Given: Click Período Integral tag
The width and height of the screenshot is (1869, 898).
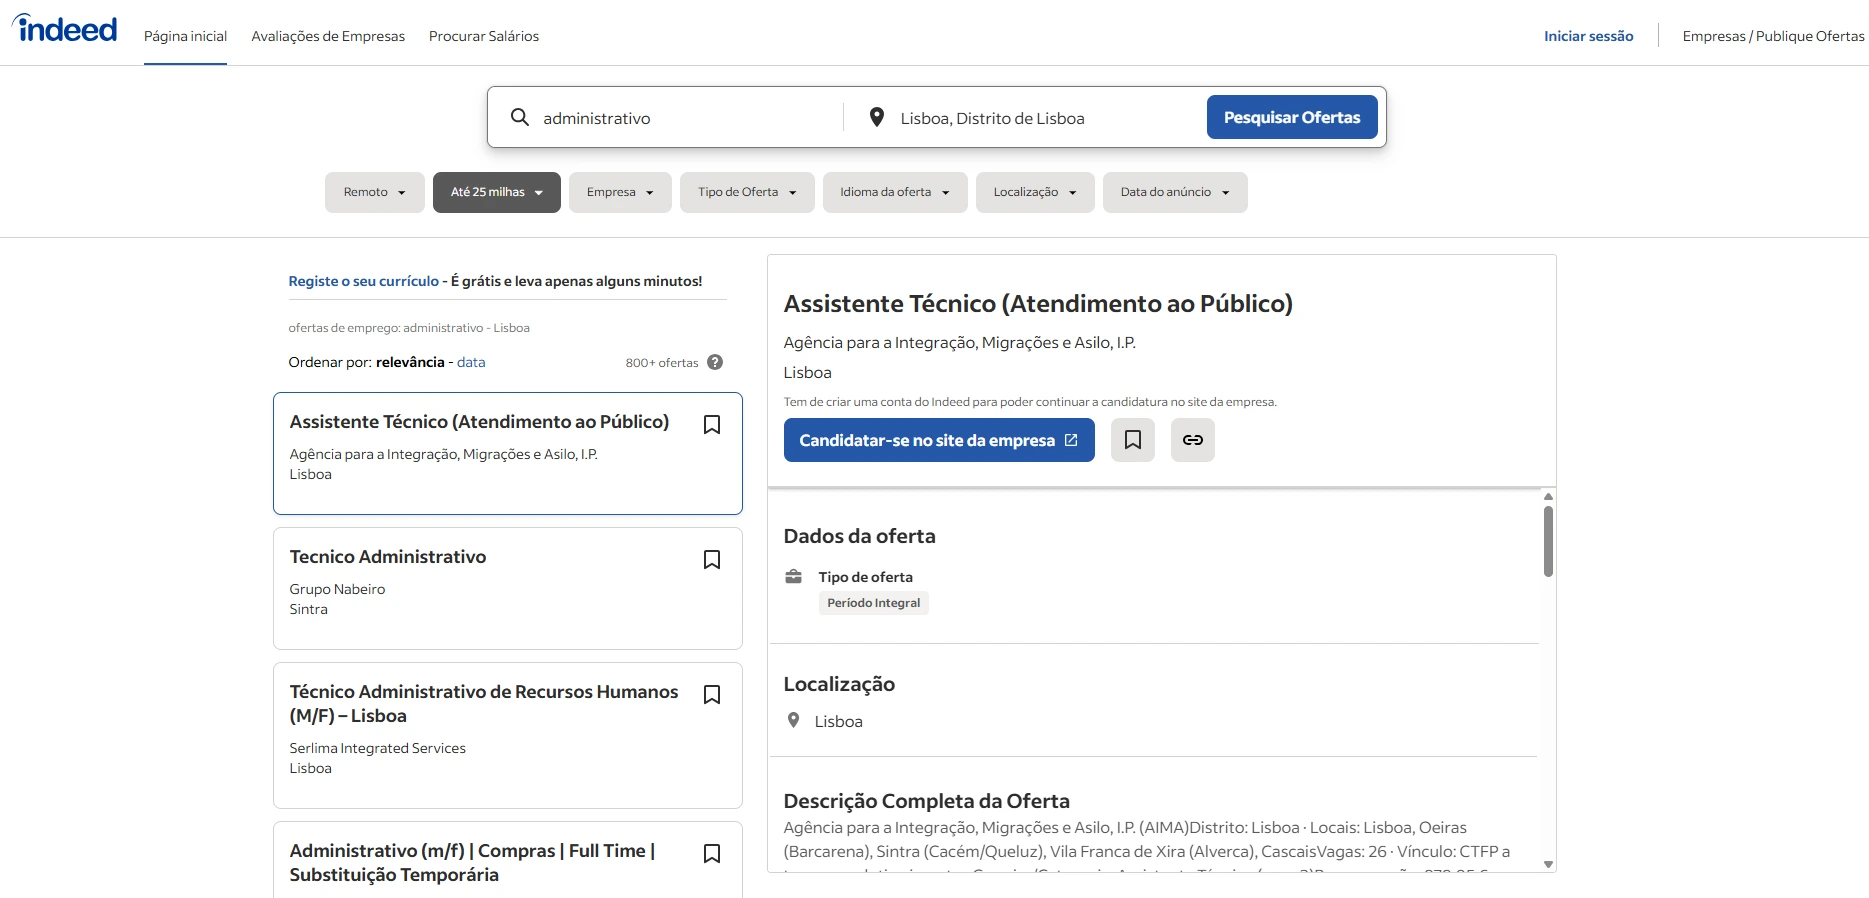Looking at the screenshot, I should 874,603.
